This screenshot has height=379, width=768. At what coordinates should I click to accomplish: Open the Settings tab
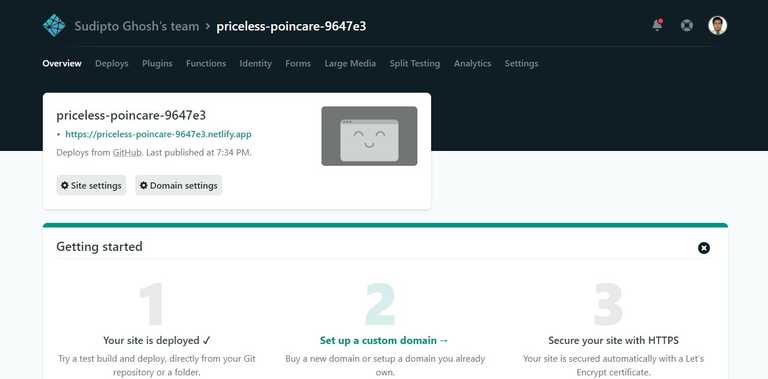coord(521,64)
